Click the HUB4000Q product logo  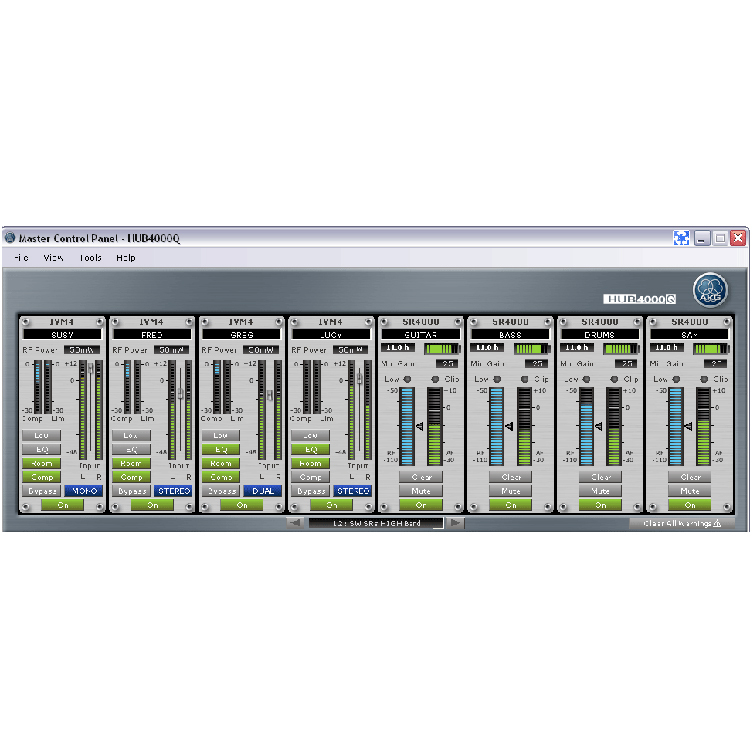(x=639, y=299)
